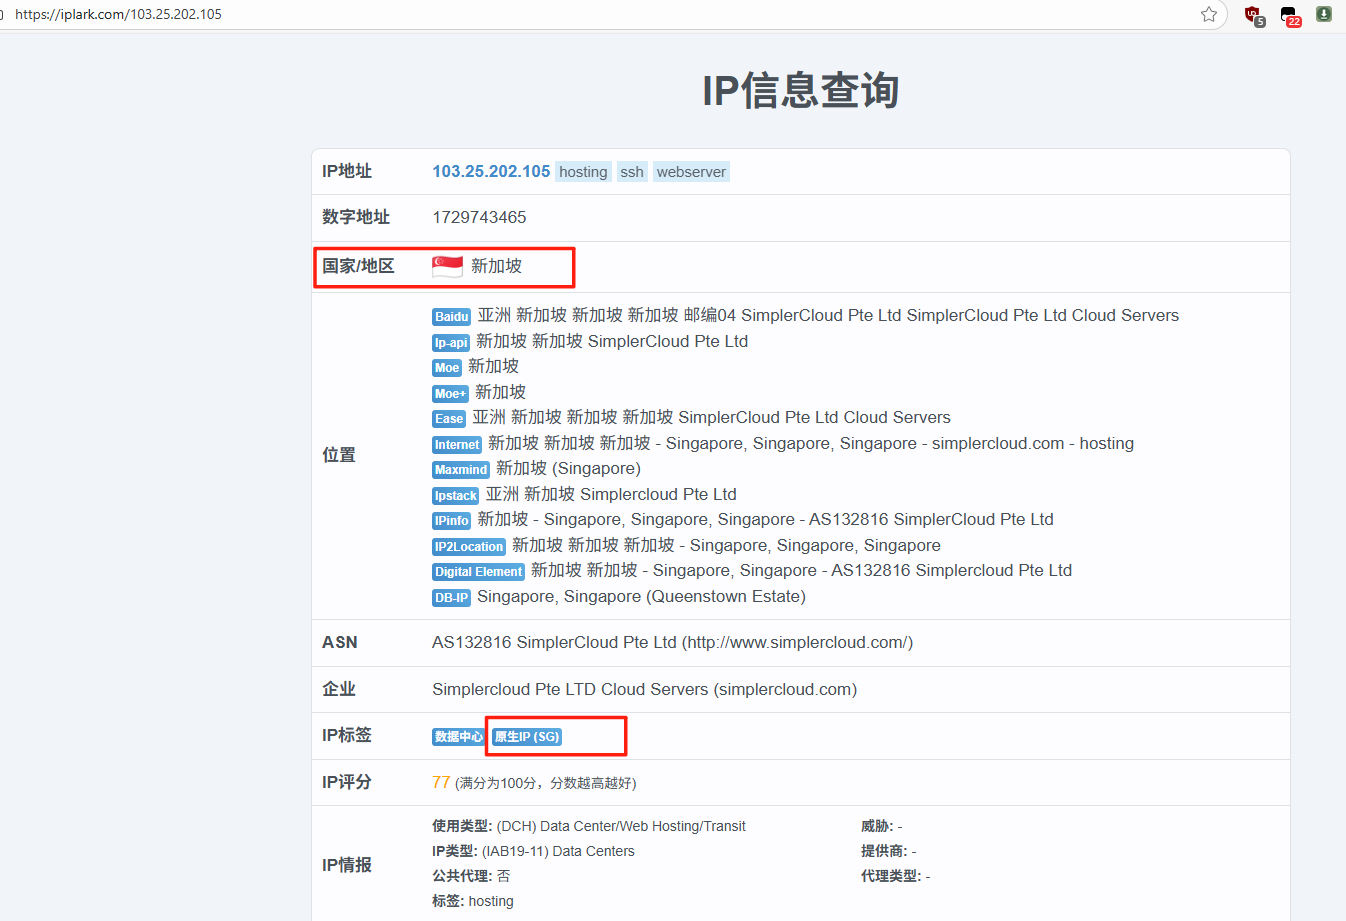Image resolution: width=1346 pixels, height=921 pixels.
Task: Click the IPinfo source badge
Action: coord(451,521)
